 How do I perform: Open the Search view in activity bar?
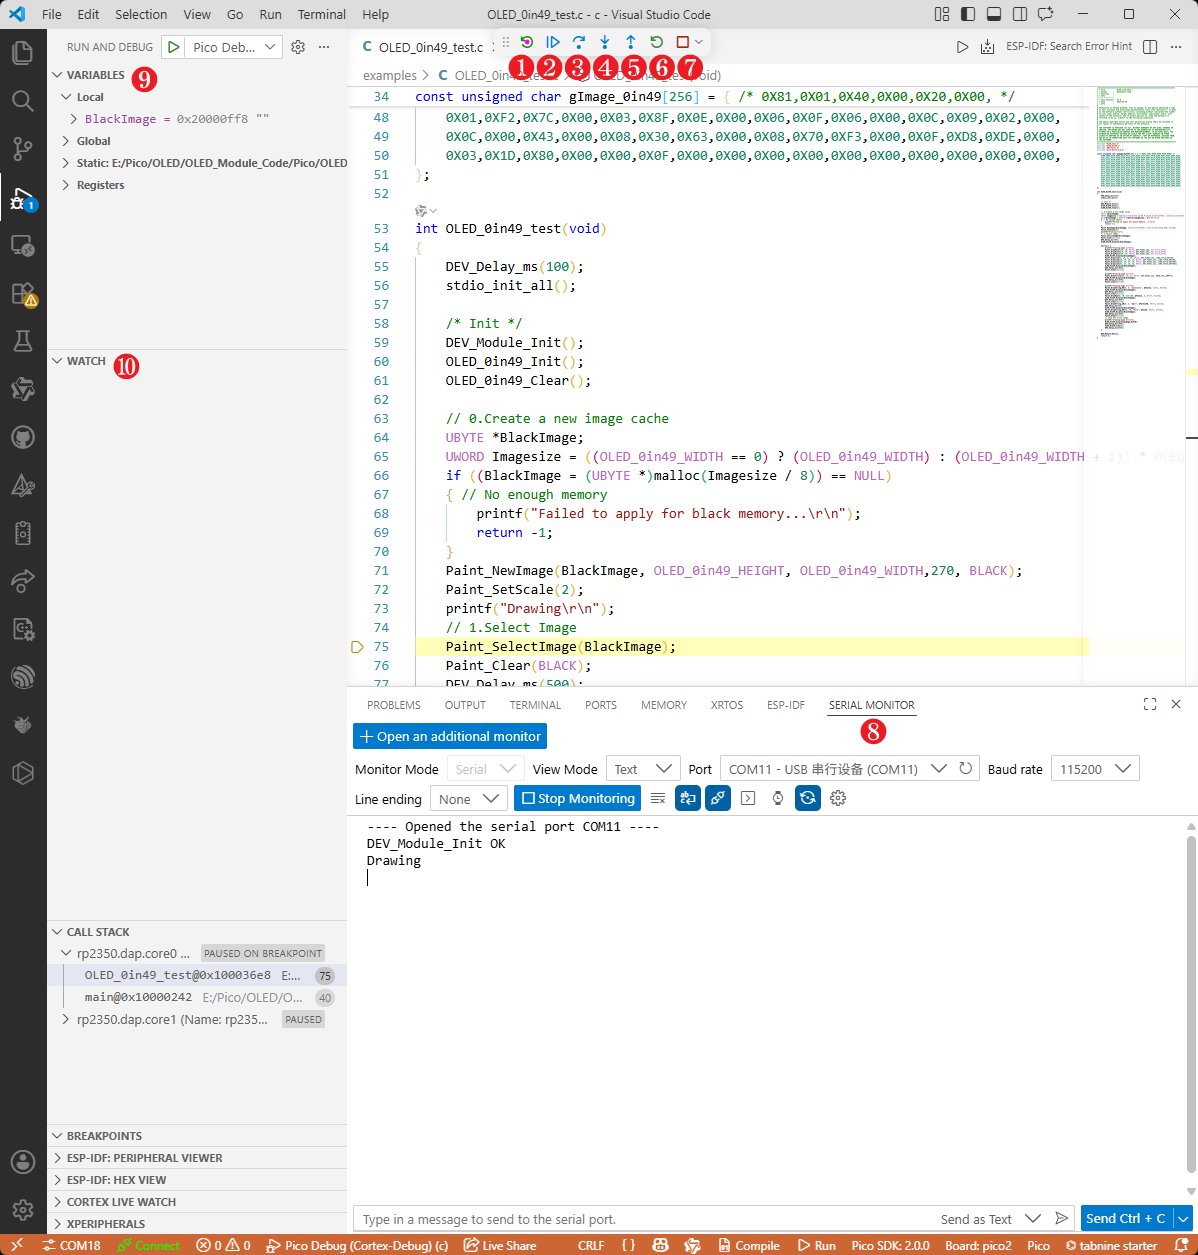pyautogui.click(x=23, y=101)
